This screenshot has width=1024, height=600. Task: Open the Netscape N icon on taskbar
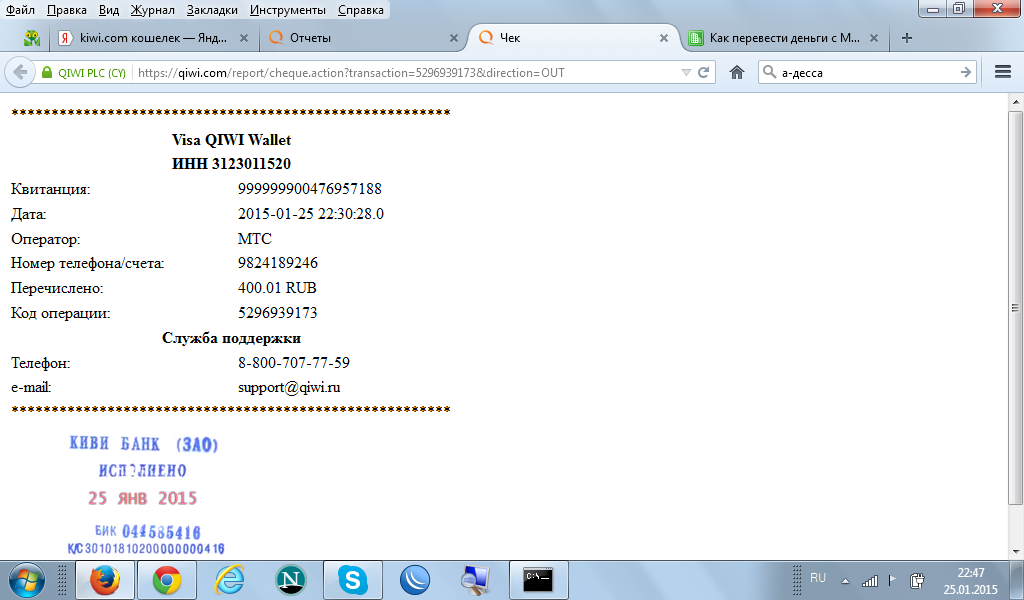[291, 580]
